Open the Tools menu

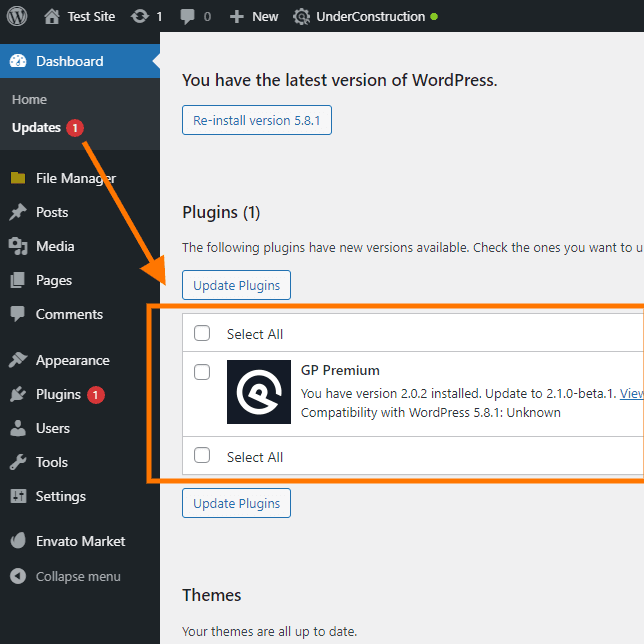[x=52, y=462]
